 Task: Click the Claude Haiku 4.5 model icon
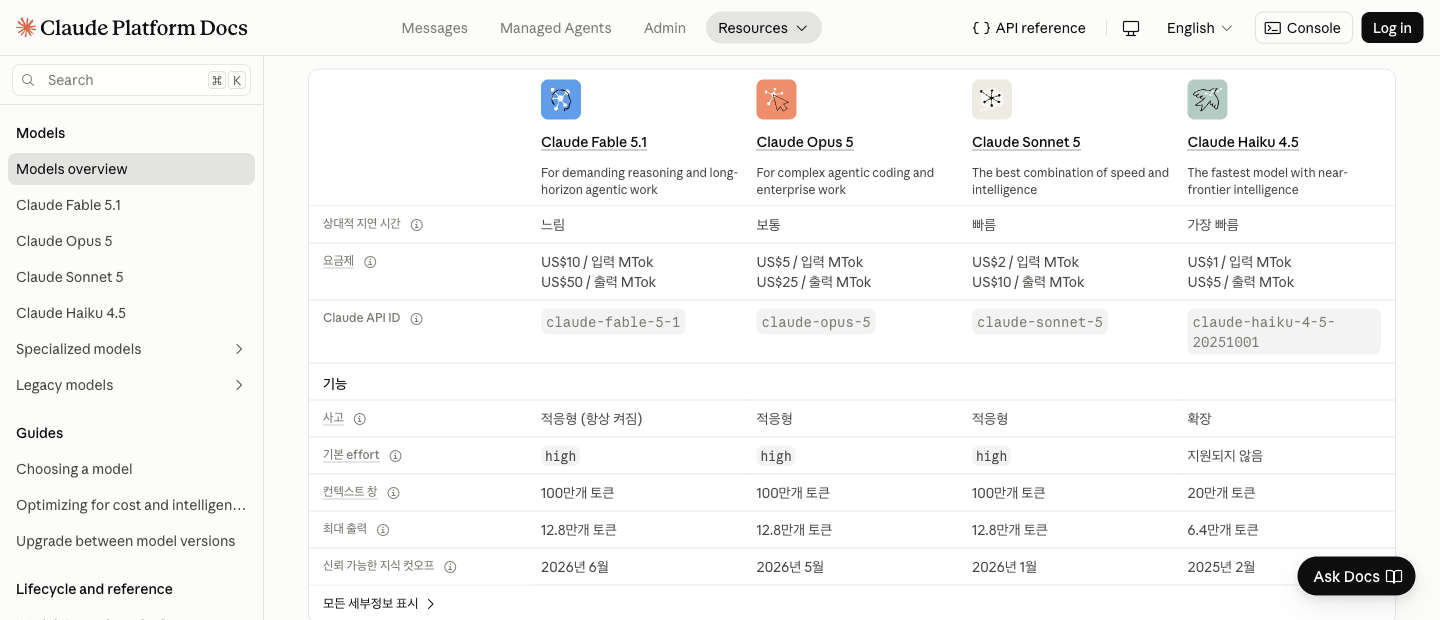click(x=1207, y=100)
